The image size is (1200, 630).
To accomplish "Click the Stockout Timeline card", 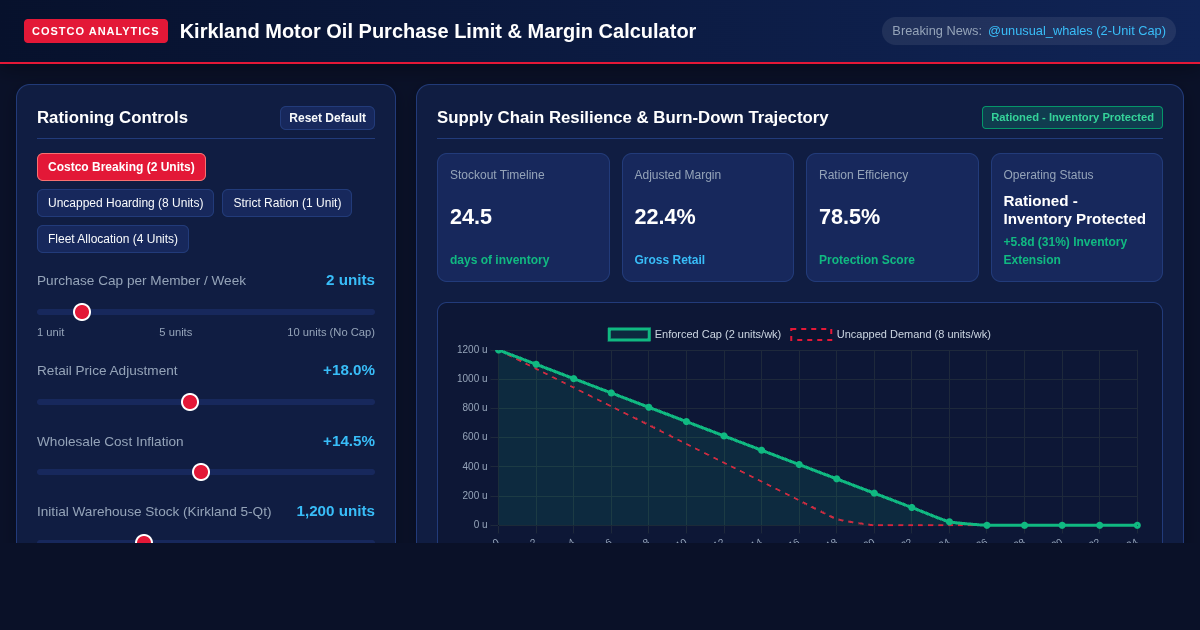I will click(523, 217).
